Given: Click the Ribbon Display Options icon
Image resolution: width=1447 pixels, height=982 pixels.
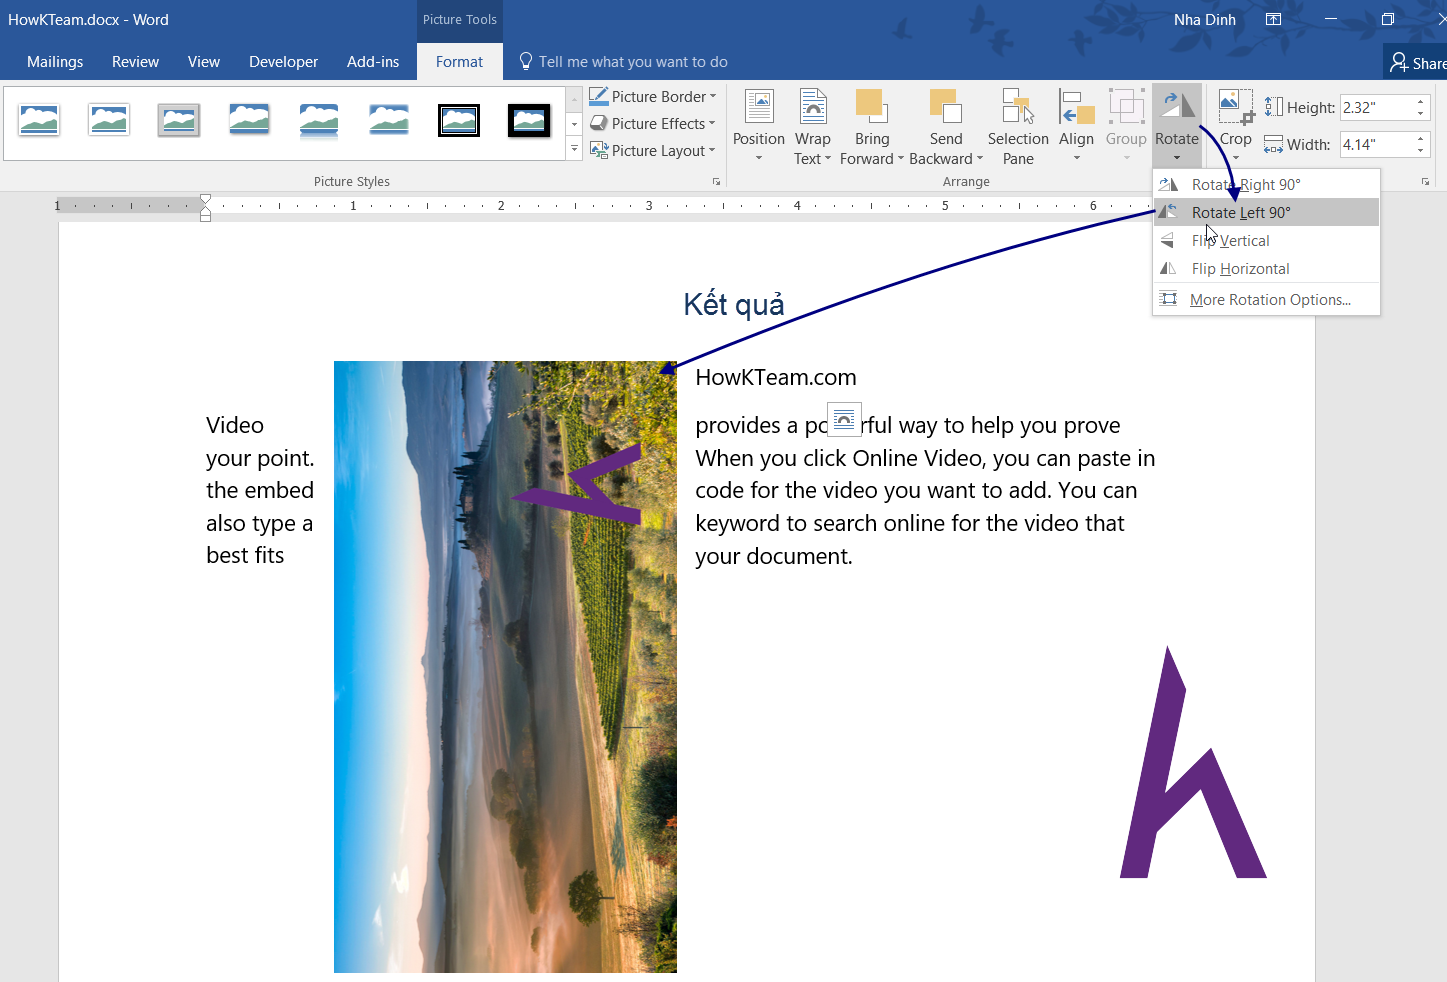Looking at the screenshot, I should coord(1273,19).
